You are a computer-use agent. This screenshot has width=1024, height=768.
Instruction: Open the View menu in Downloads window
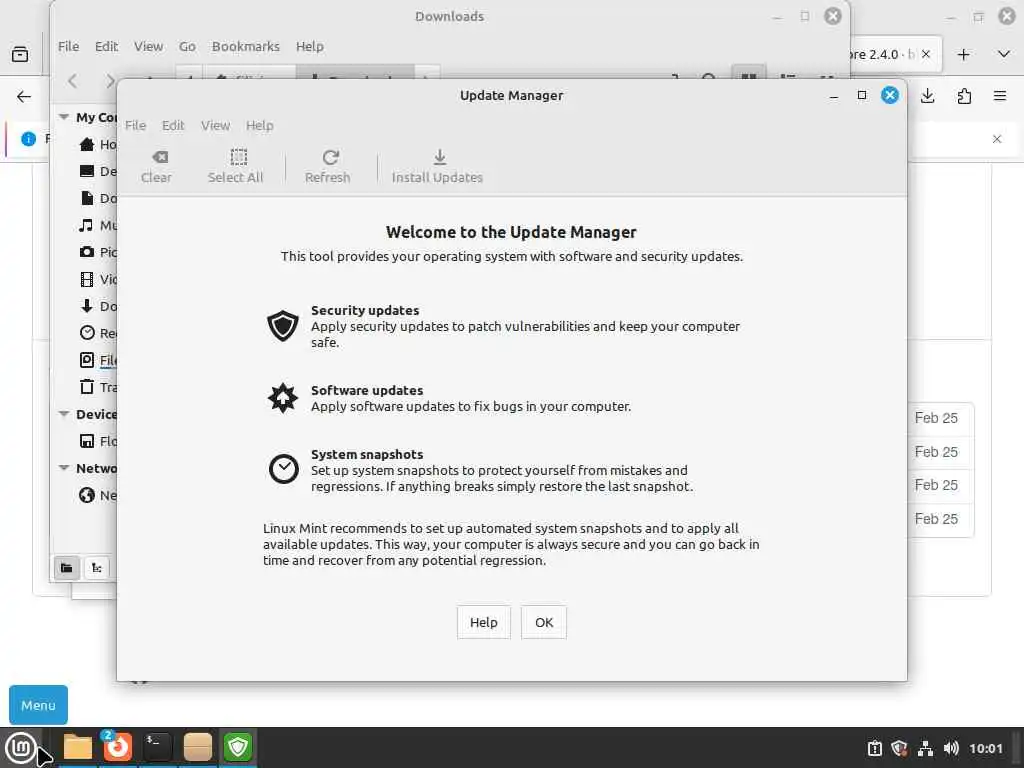(148, 46)
